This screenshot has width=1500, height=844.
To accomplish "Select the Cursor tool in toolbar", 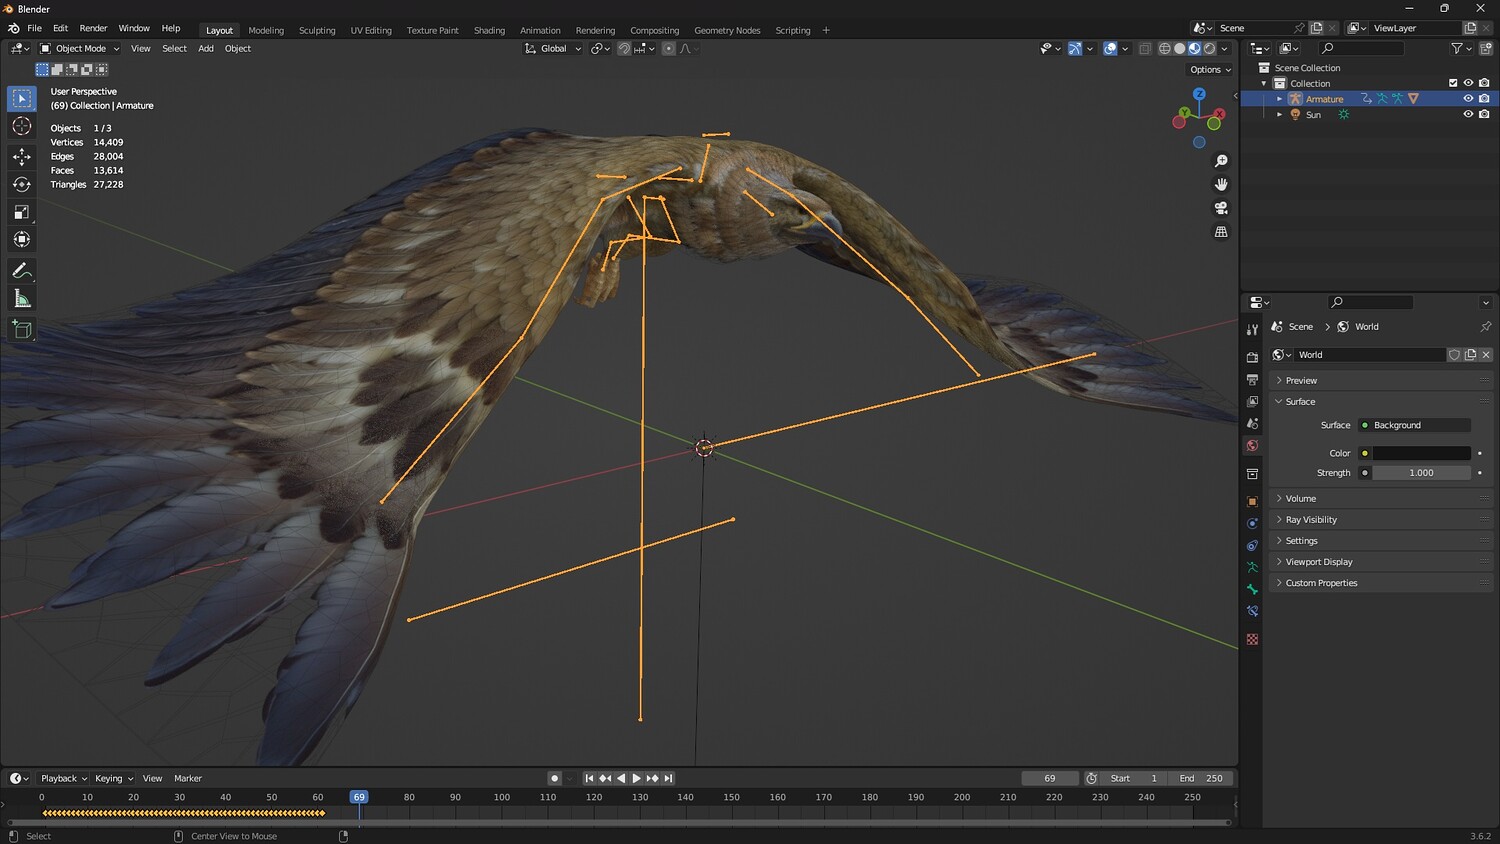I will (22, 126).
